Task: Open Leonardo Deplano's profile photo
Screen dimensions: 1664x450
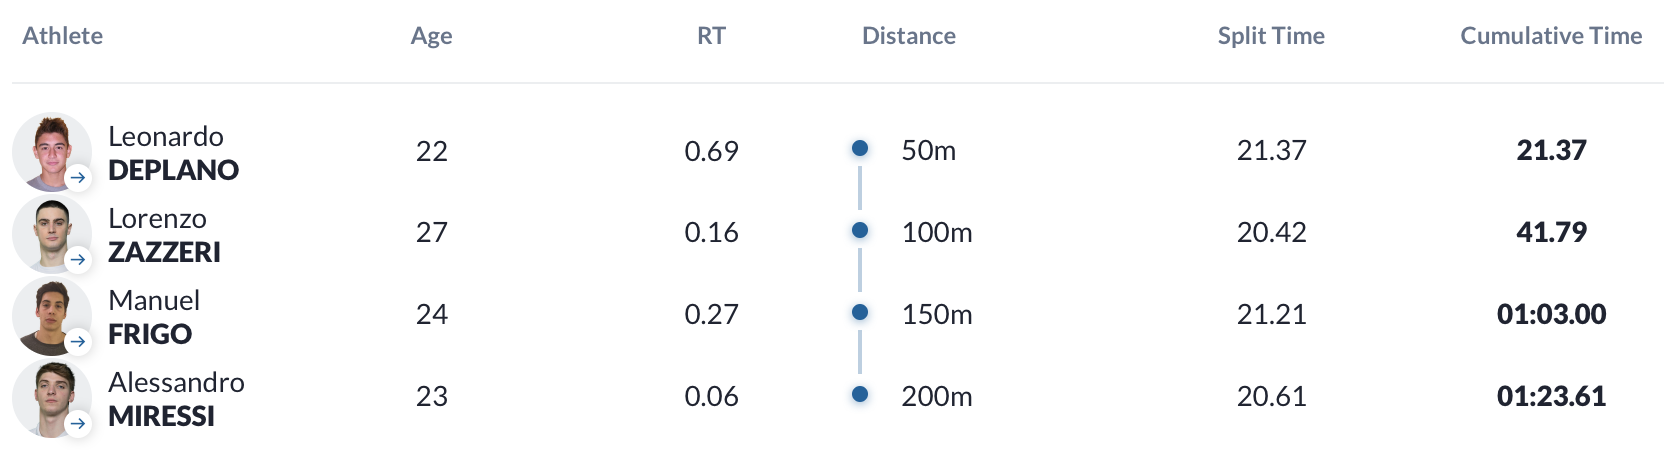Action: (x=51, y=152)
